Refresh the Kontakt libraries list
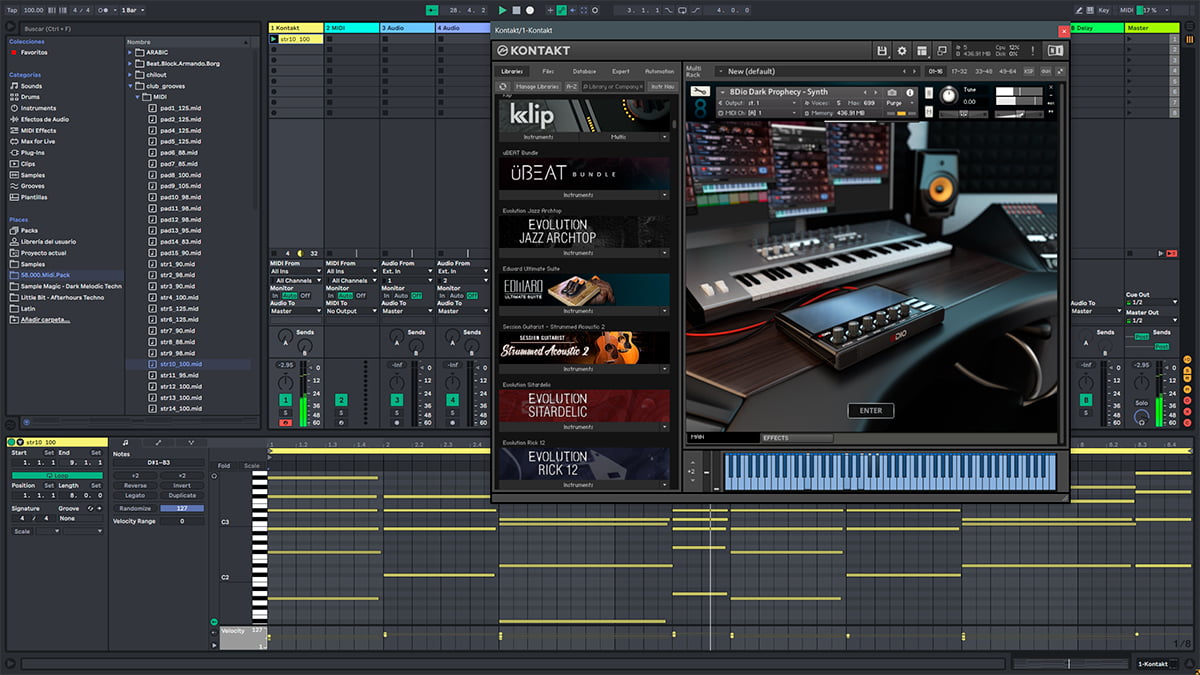The height and width of the screenshot is (675, 1200). tap(504, 87)
